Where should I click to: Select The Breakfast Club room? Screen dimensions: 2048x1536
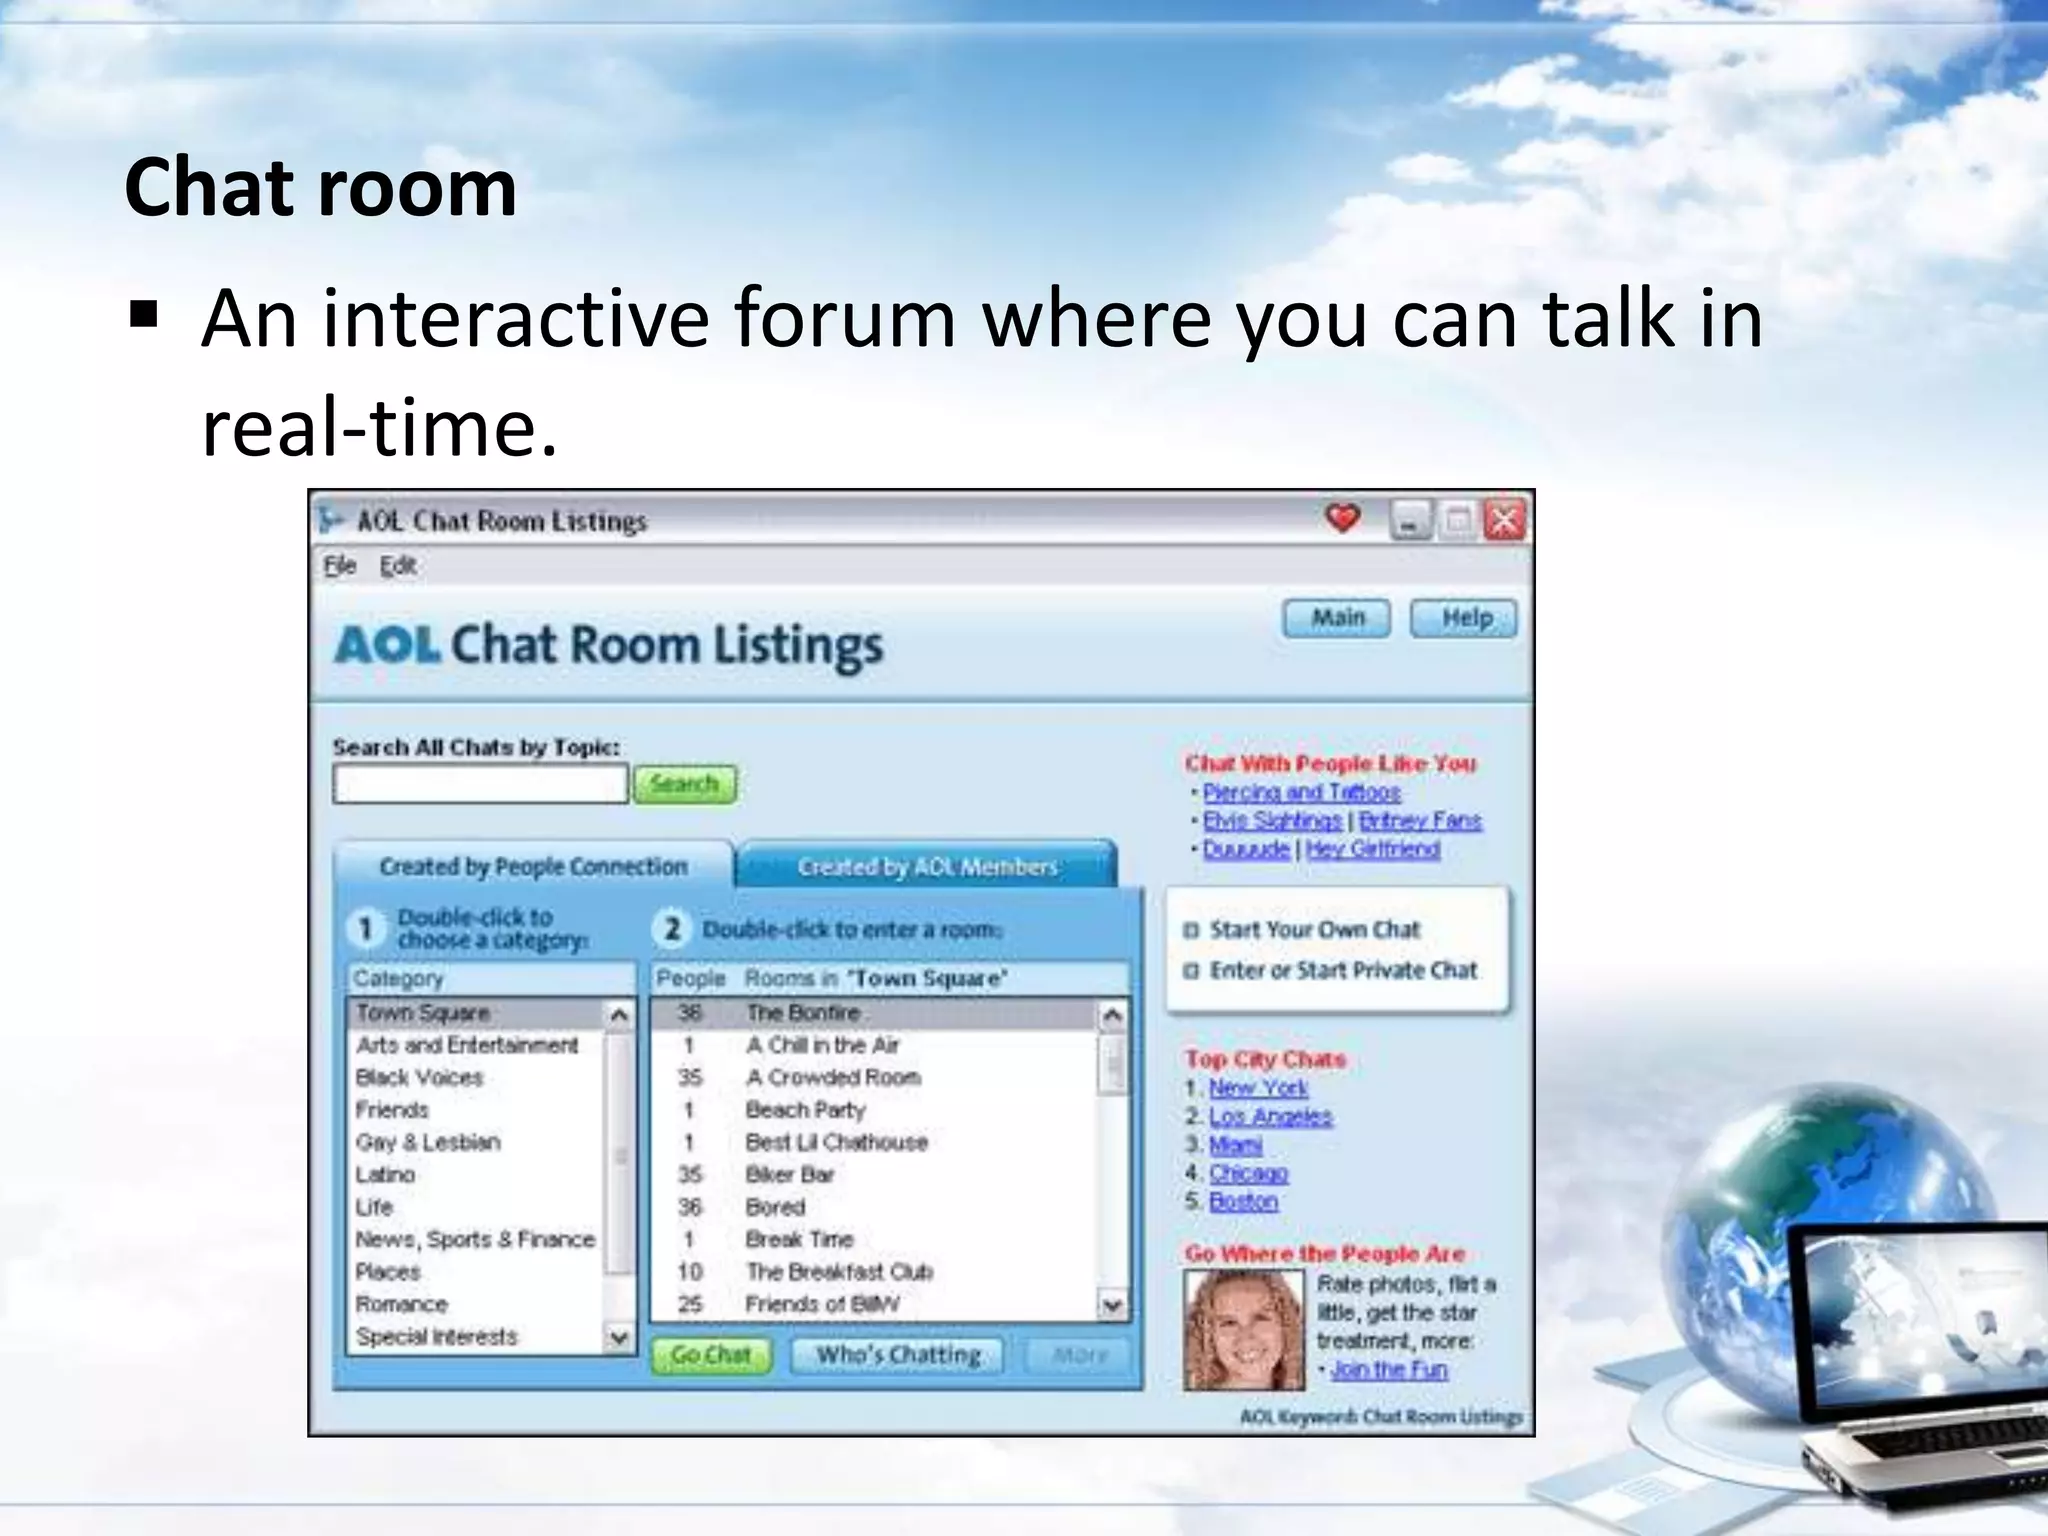click(875, 1272)
